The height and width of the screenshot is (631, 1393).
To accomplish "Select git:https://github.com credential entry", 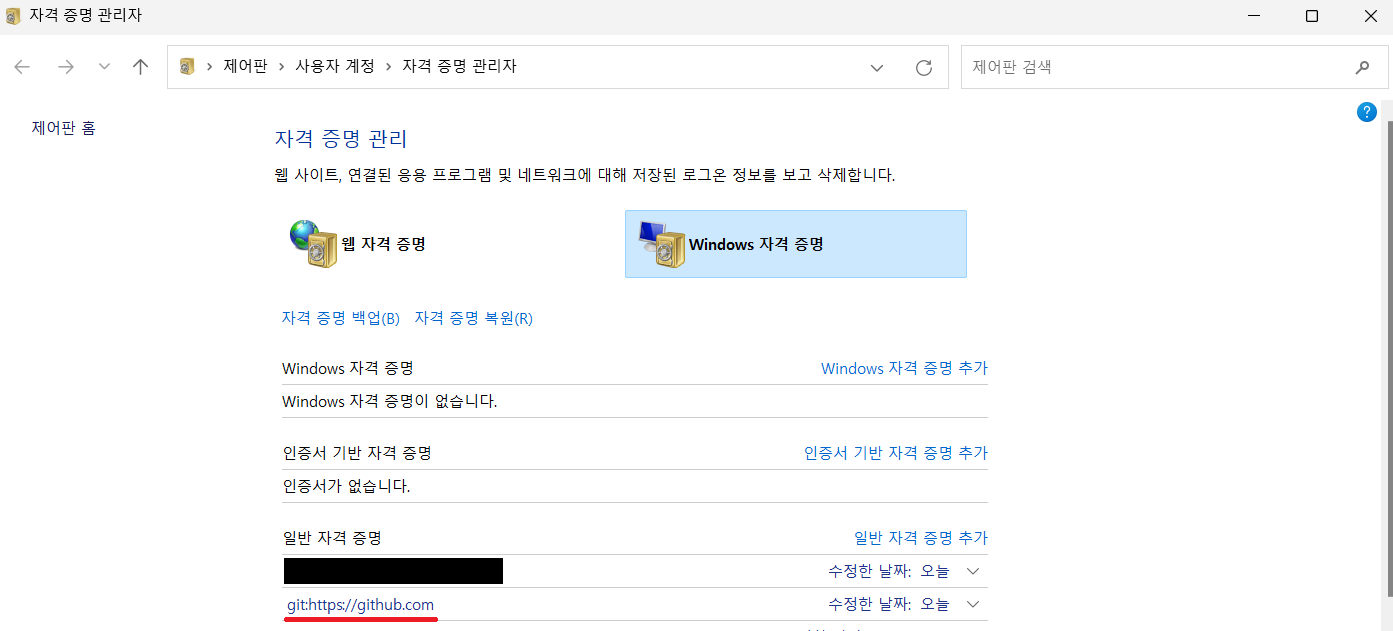I will 360,604.
